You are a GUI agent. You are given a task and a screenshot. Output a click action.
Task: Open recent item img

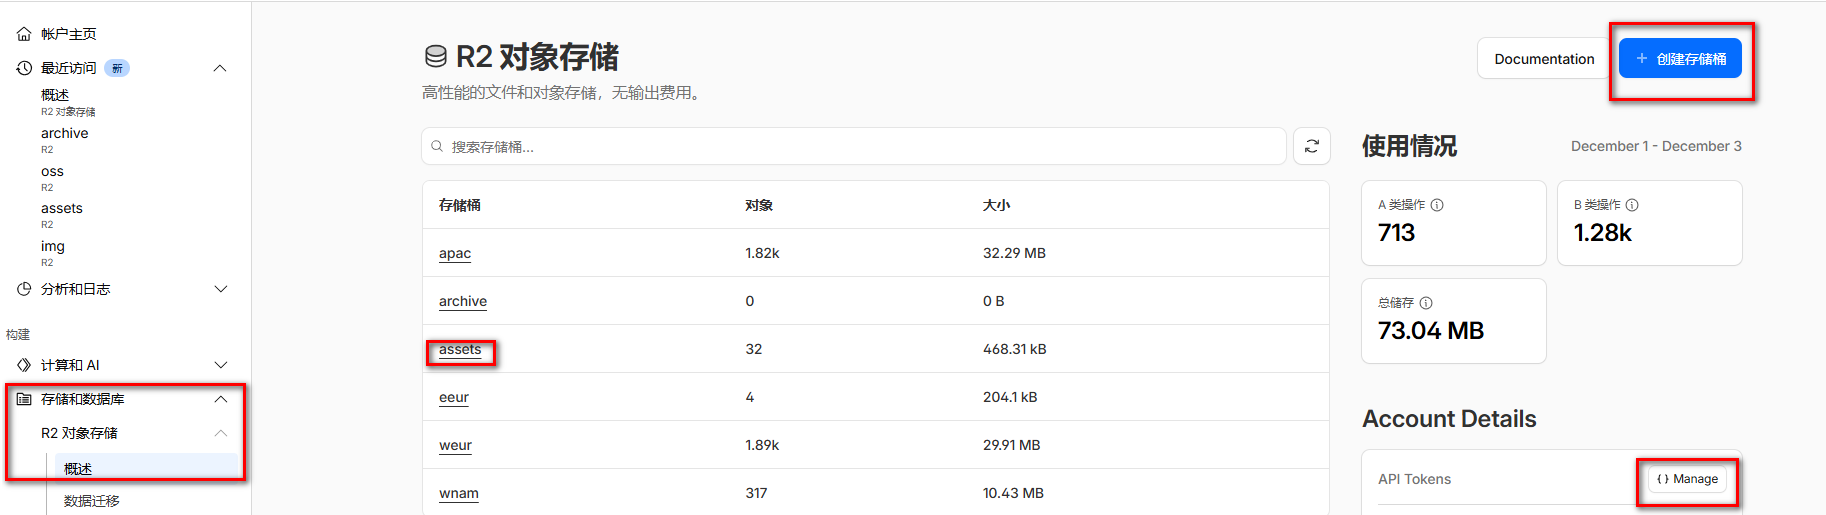(x=53, y=253)
